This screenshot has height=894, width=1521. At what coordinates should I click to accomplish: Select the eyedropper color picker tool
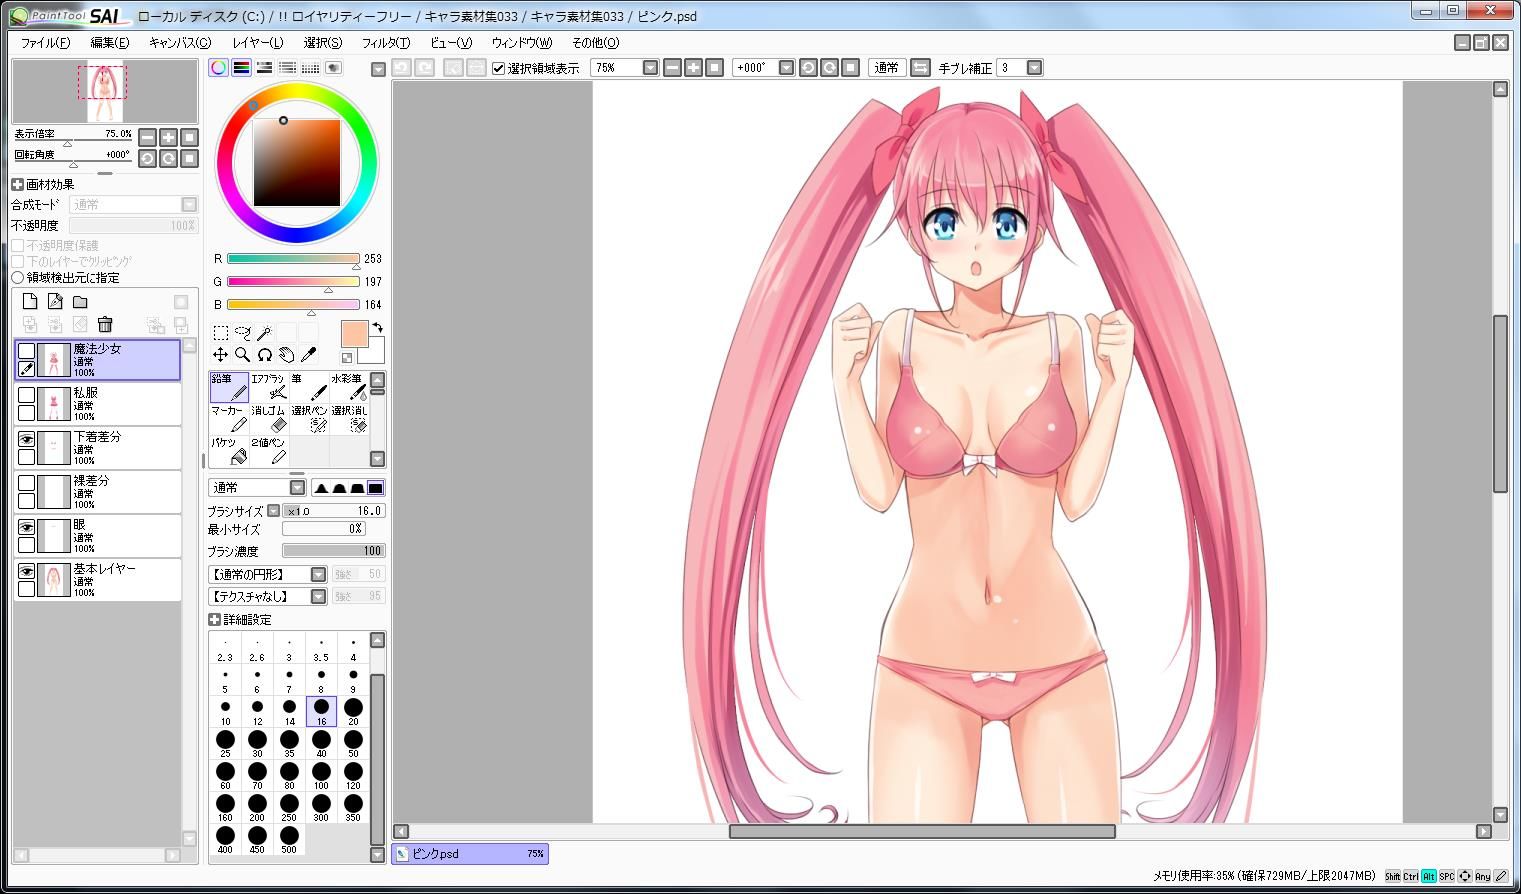[309, 354]
